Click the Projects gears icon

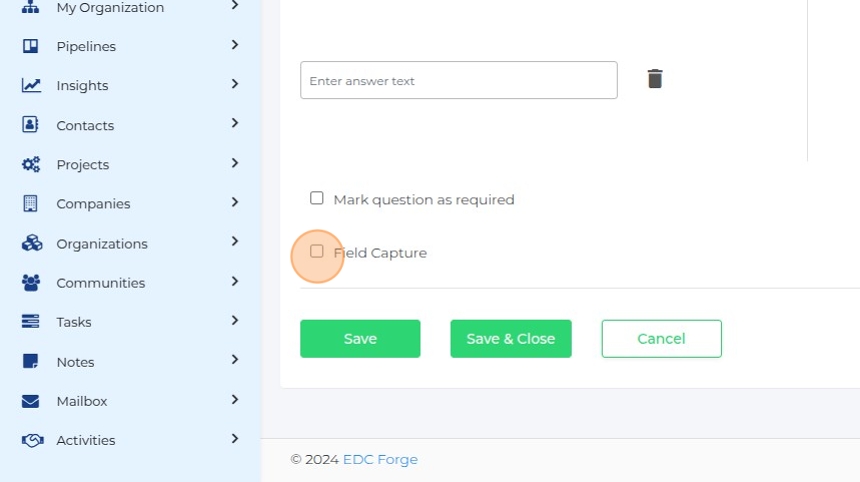tap(31, 164)
